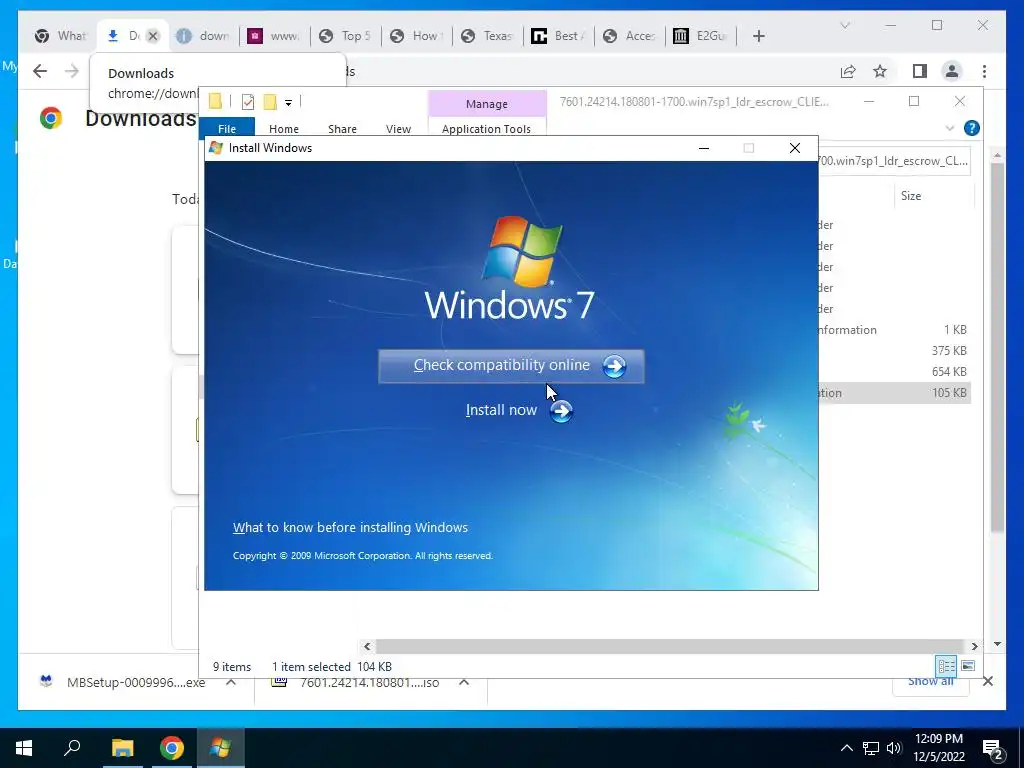Image resolution: width=1024 pixels, height=768 pixels.
Task: Switch to Chrome from the taskbar
Action: click(172, 748)
